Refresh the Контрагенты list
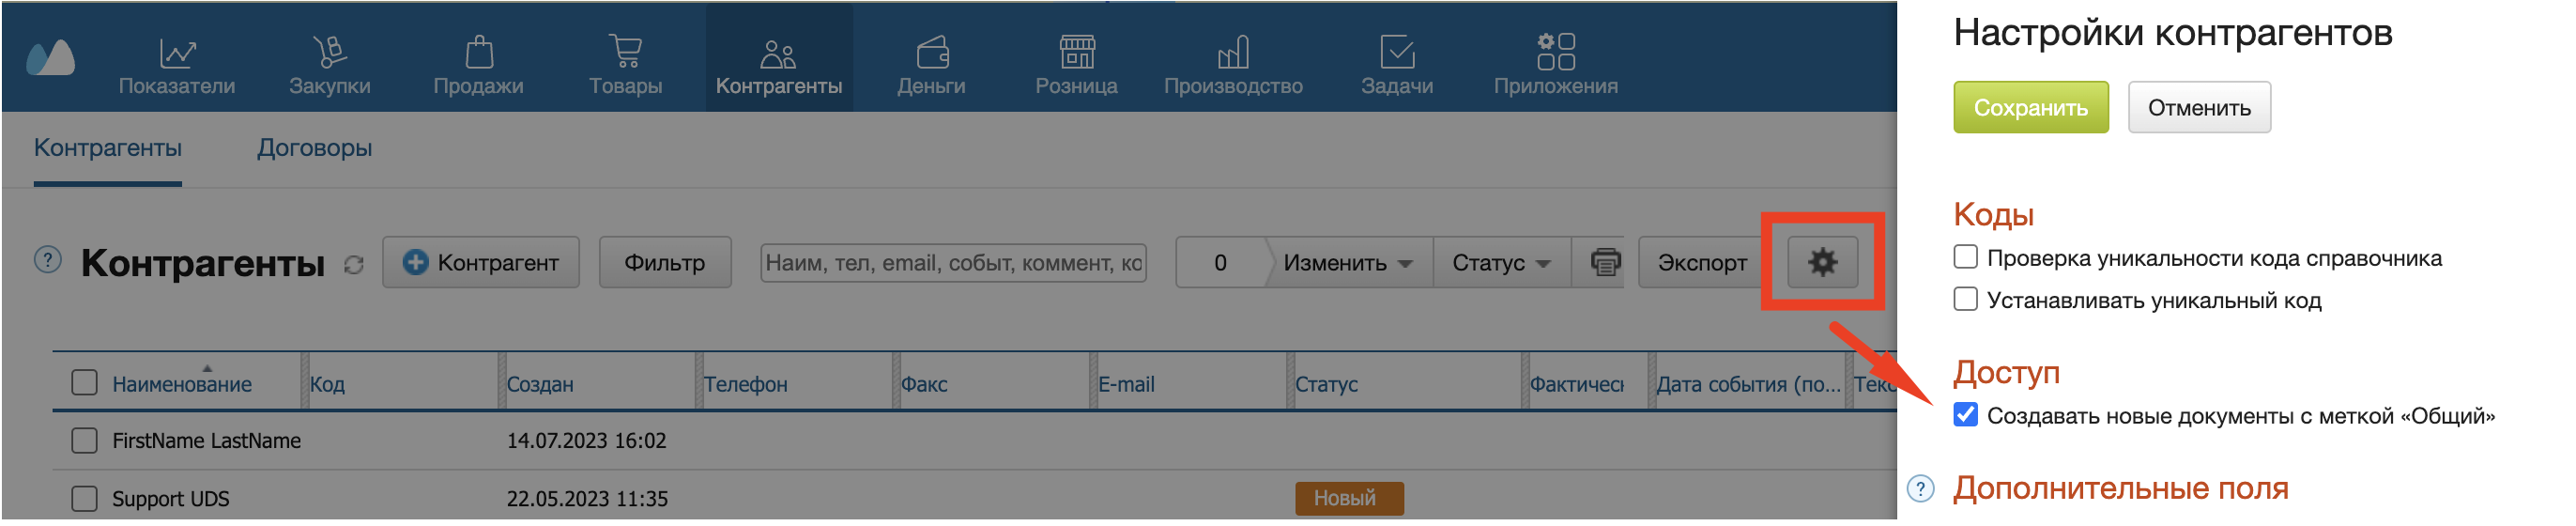The width and height of the screenshot is (2576, 526). coord(354,265)
